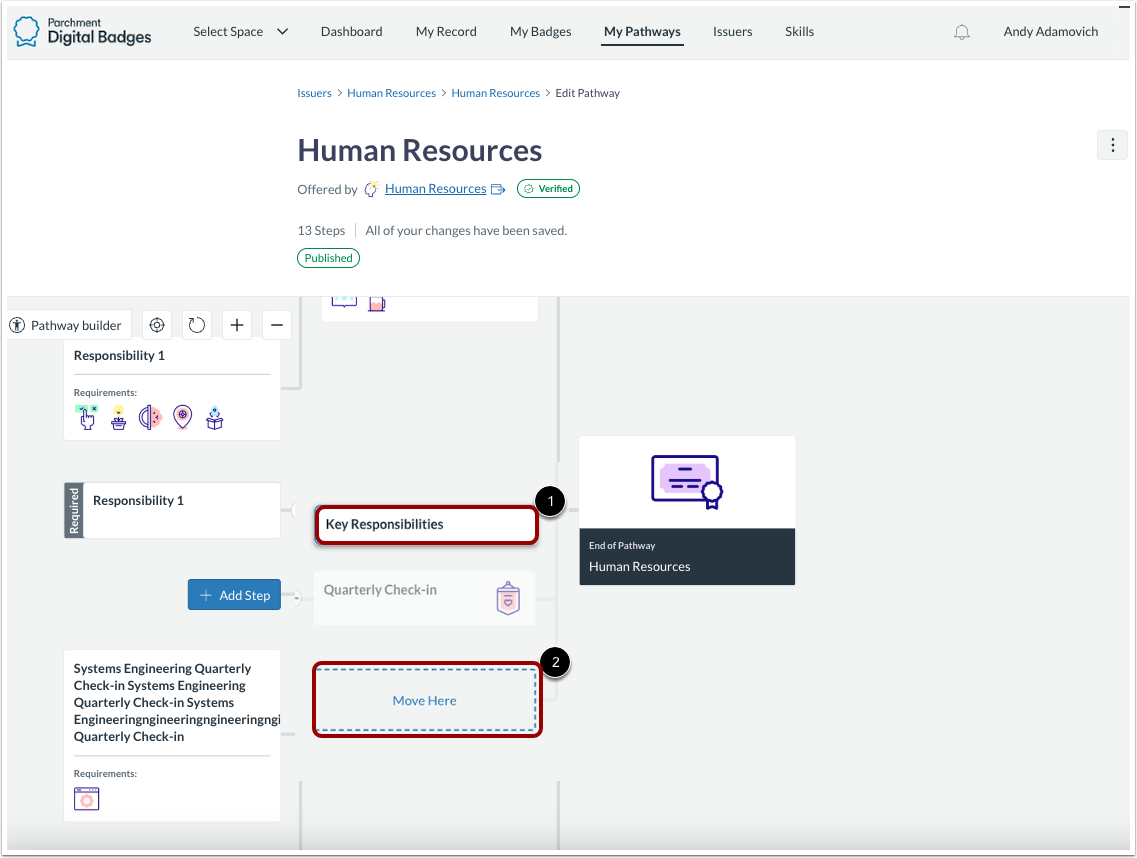Zoom out using the minus icon

(x=276, y=324)
